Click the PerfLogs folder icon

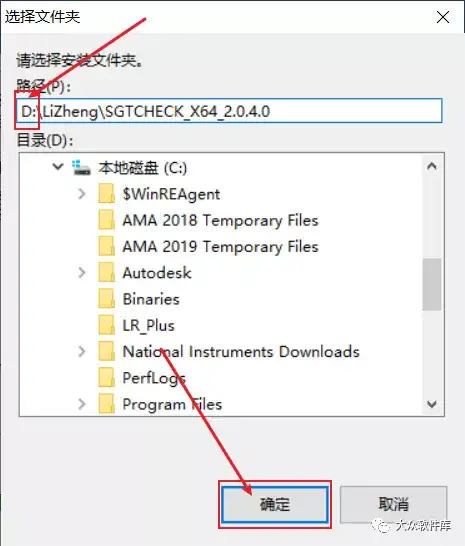pyautogui.click(x=107, y=378)
